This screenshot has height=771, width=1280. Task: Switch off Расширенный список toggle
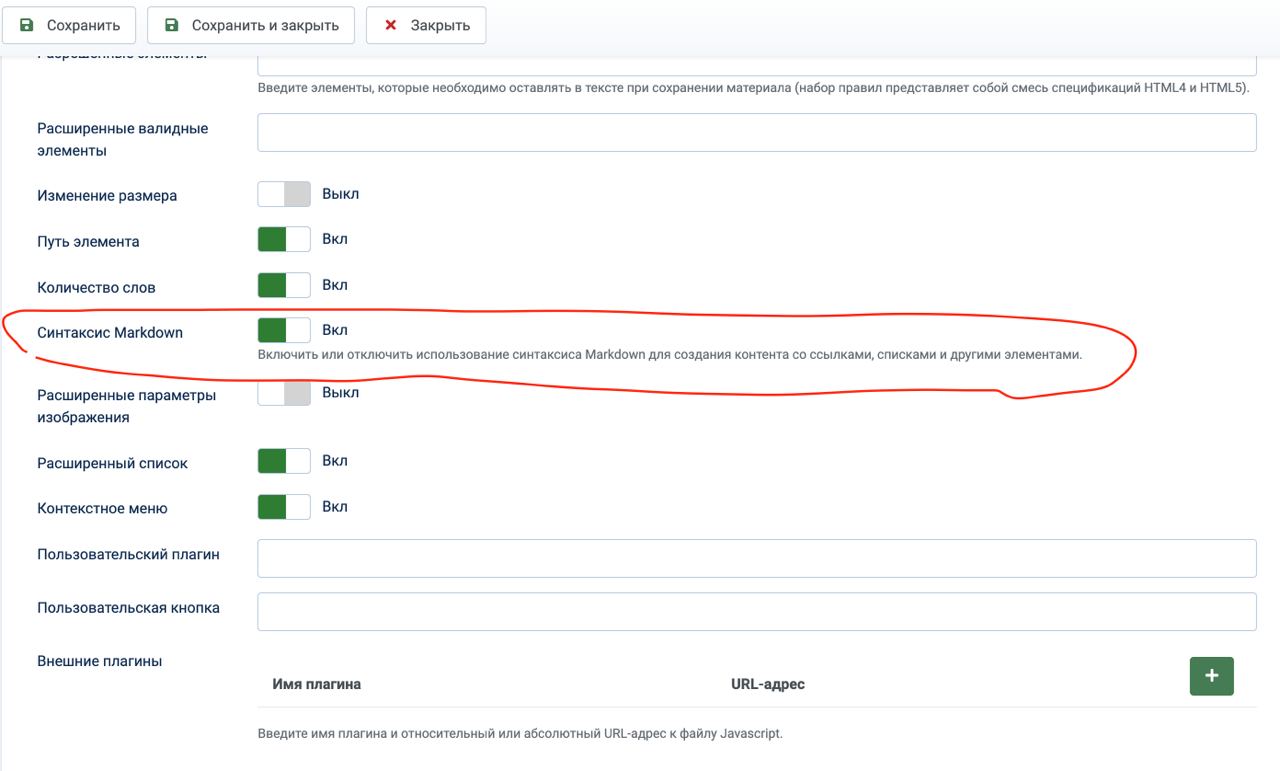[x=284, y=461]
